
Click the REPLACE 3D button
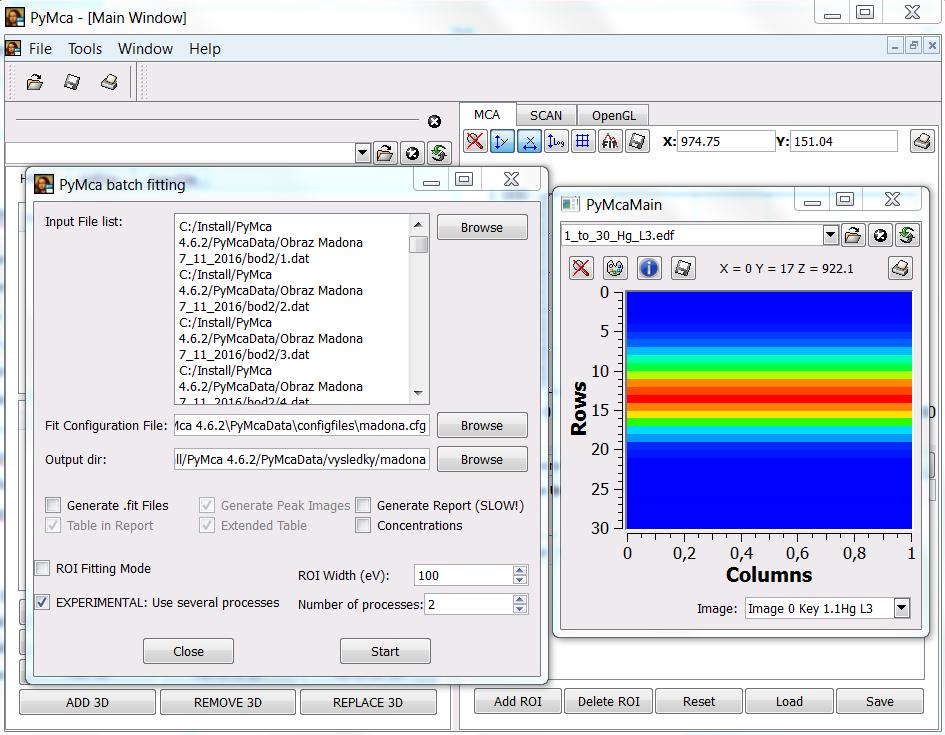click(368, 702)
